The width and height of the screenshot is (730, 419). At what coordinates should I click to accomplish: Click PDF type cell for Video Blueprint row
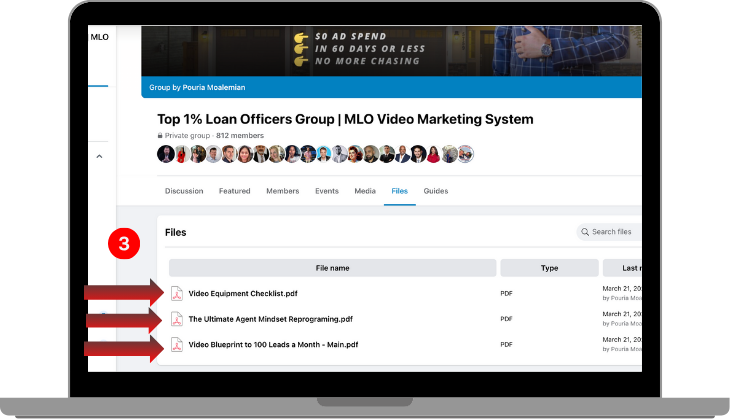(x=507, y=345)
